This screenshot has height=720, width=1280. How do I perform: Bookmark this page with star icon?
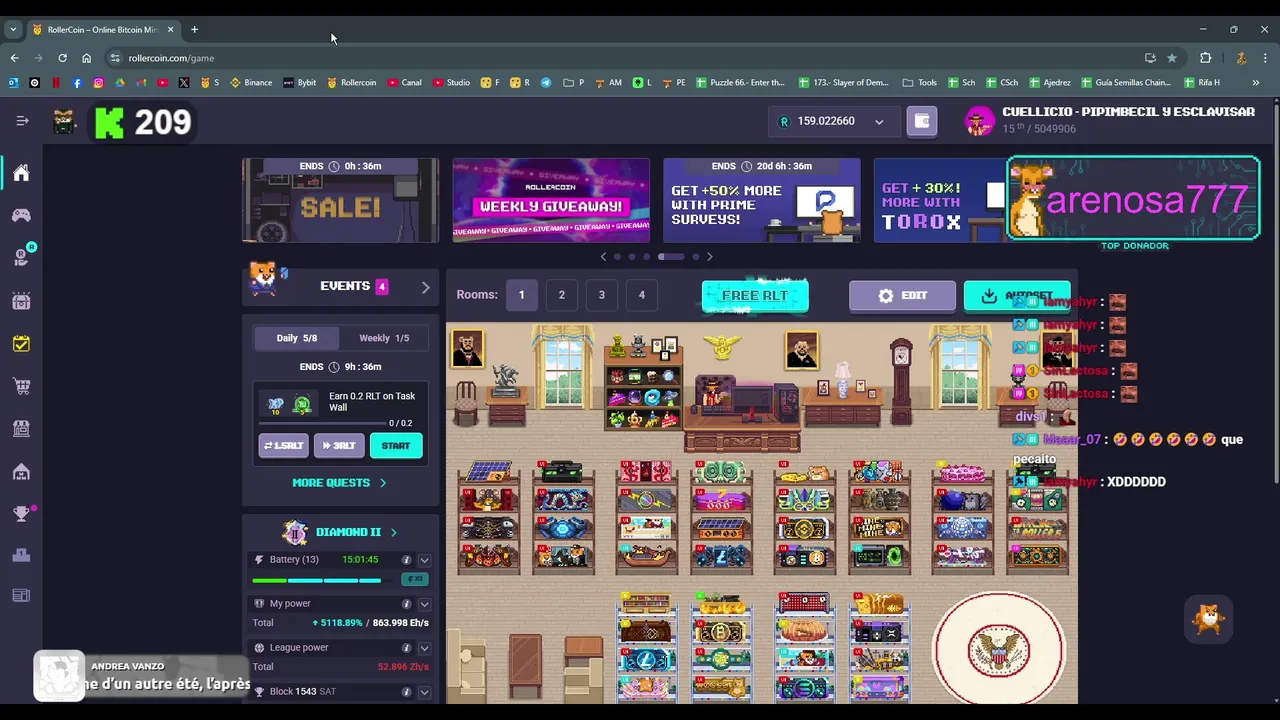pos(1172,58)
